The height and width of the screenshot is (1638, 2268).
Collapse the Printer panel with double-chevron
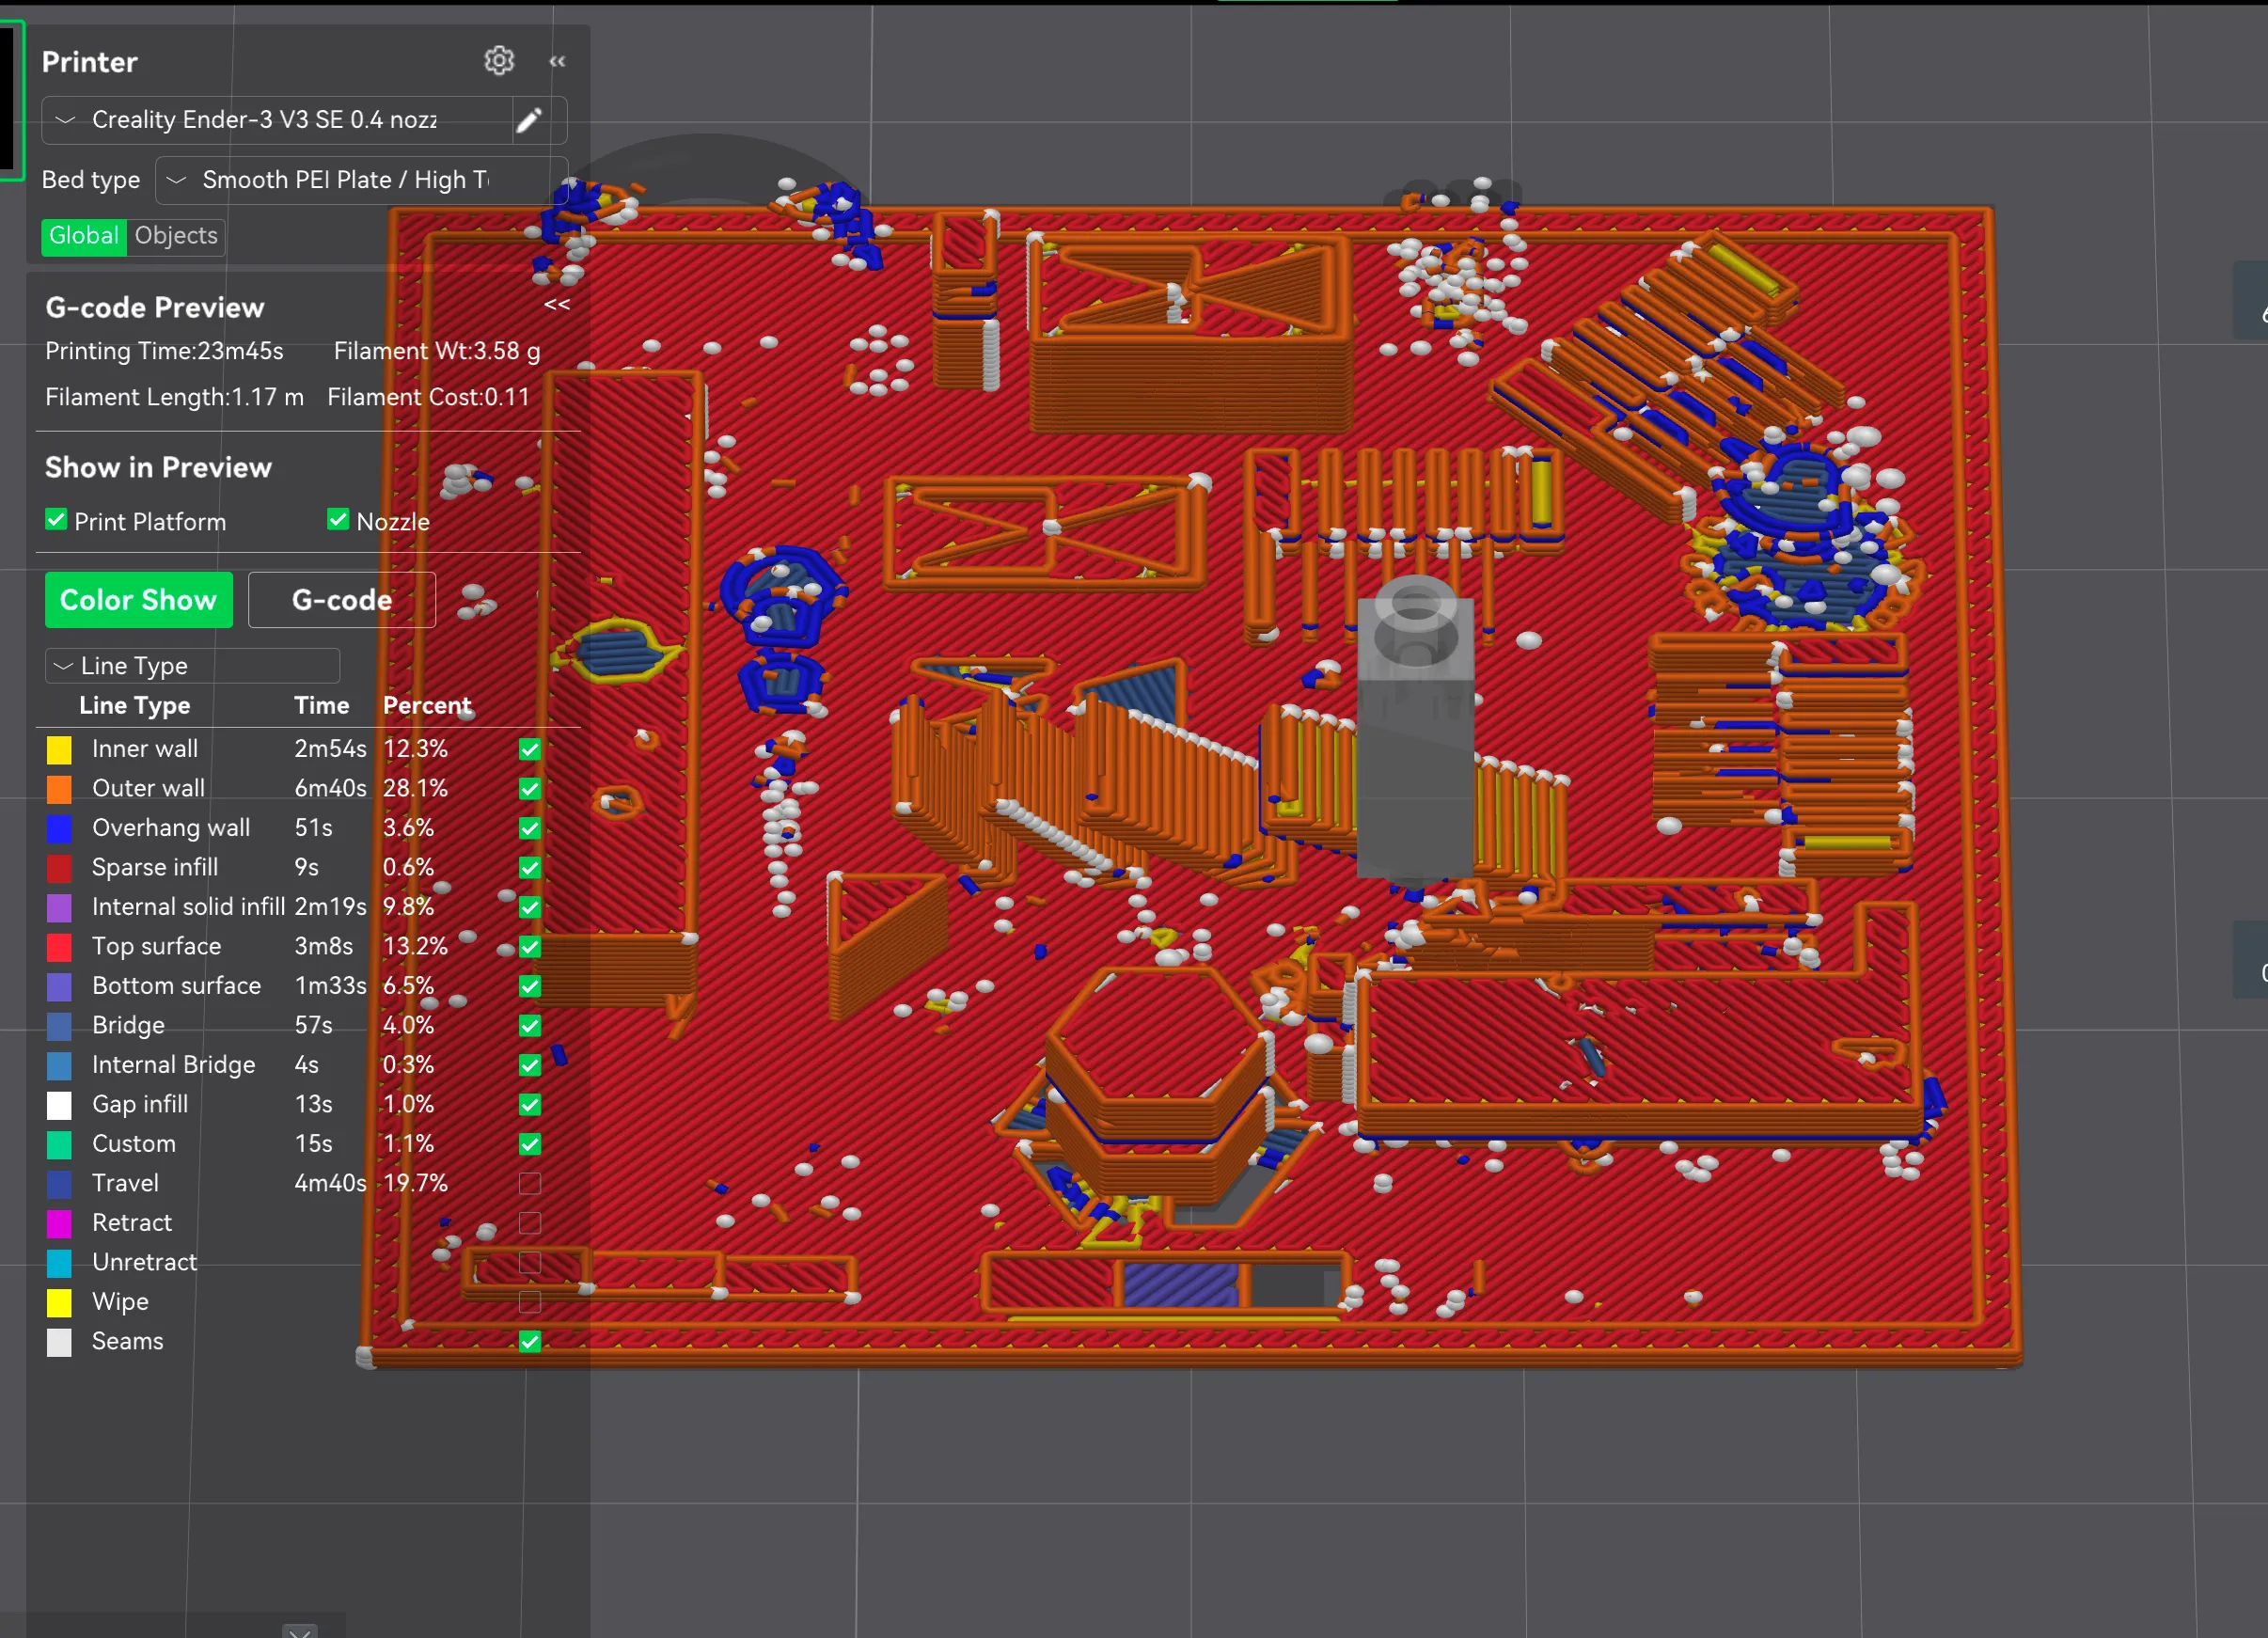pyautogui.click(x=557, y=62)
